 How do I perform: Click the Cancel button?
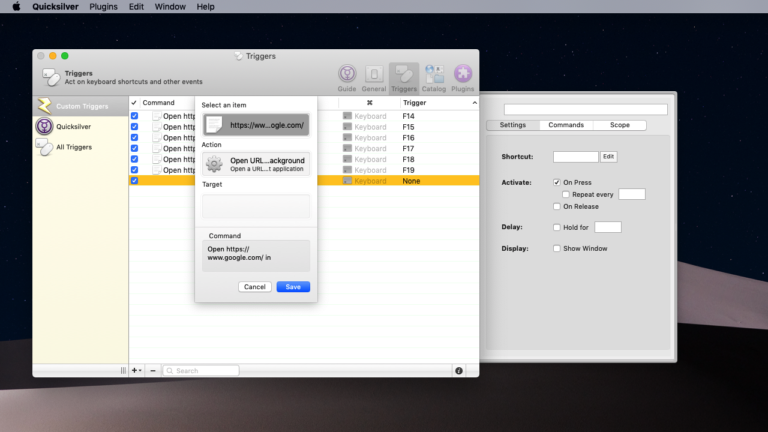point(255,287)
